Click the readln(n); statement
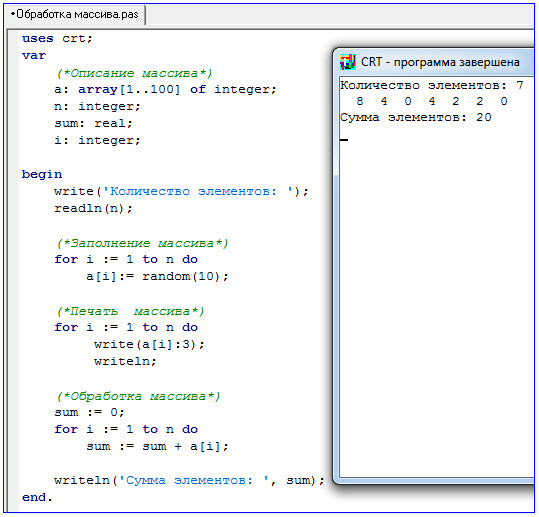The height and width of the screenshot is (517, 539). pos(93,208)
